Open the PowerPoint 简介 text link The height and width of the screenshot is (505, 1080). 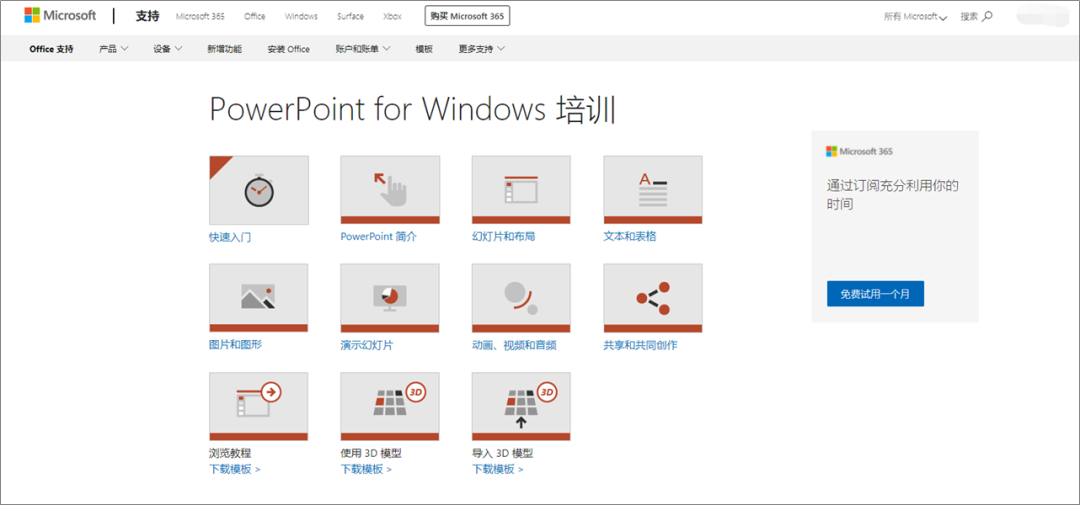tap(378, 236)
